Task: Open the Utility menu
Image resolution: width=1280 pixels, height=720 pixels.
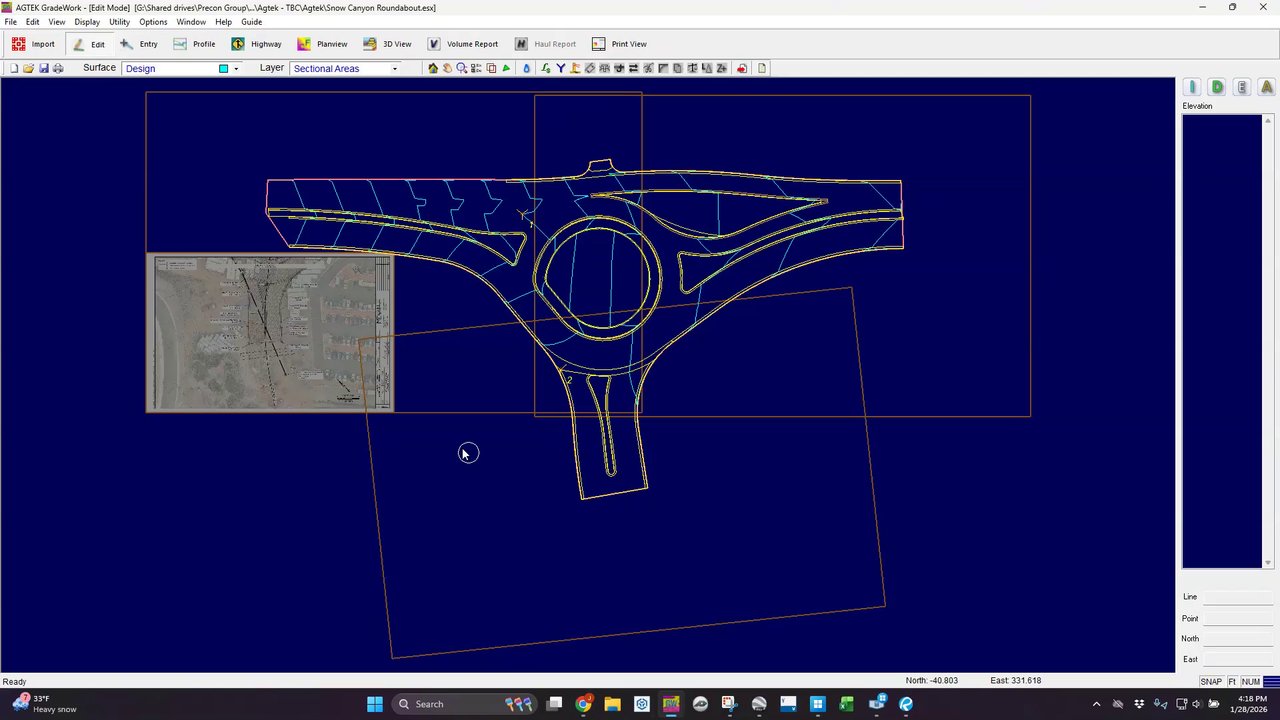Action: tap(119, 22)
